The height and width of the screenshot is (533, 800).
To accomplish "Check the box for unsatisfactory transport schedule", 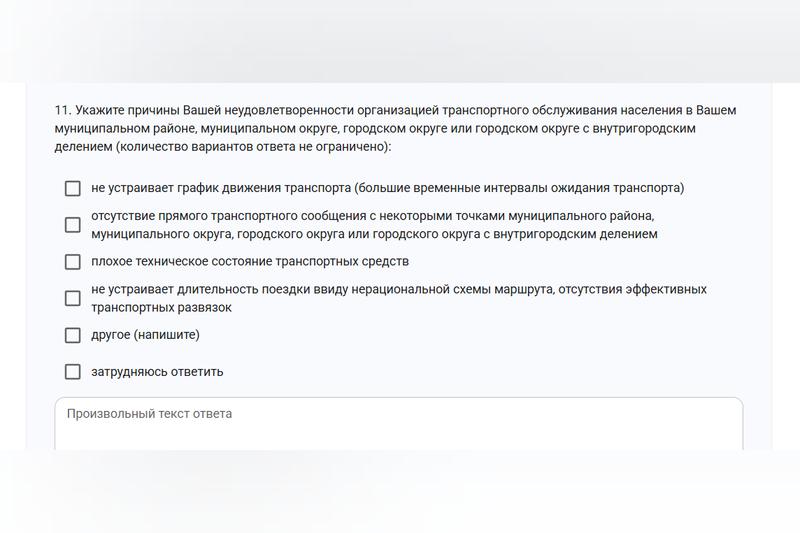I will [x=73, y=188].
